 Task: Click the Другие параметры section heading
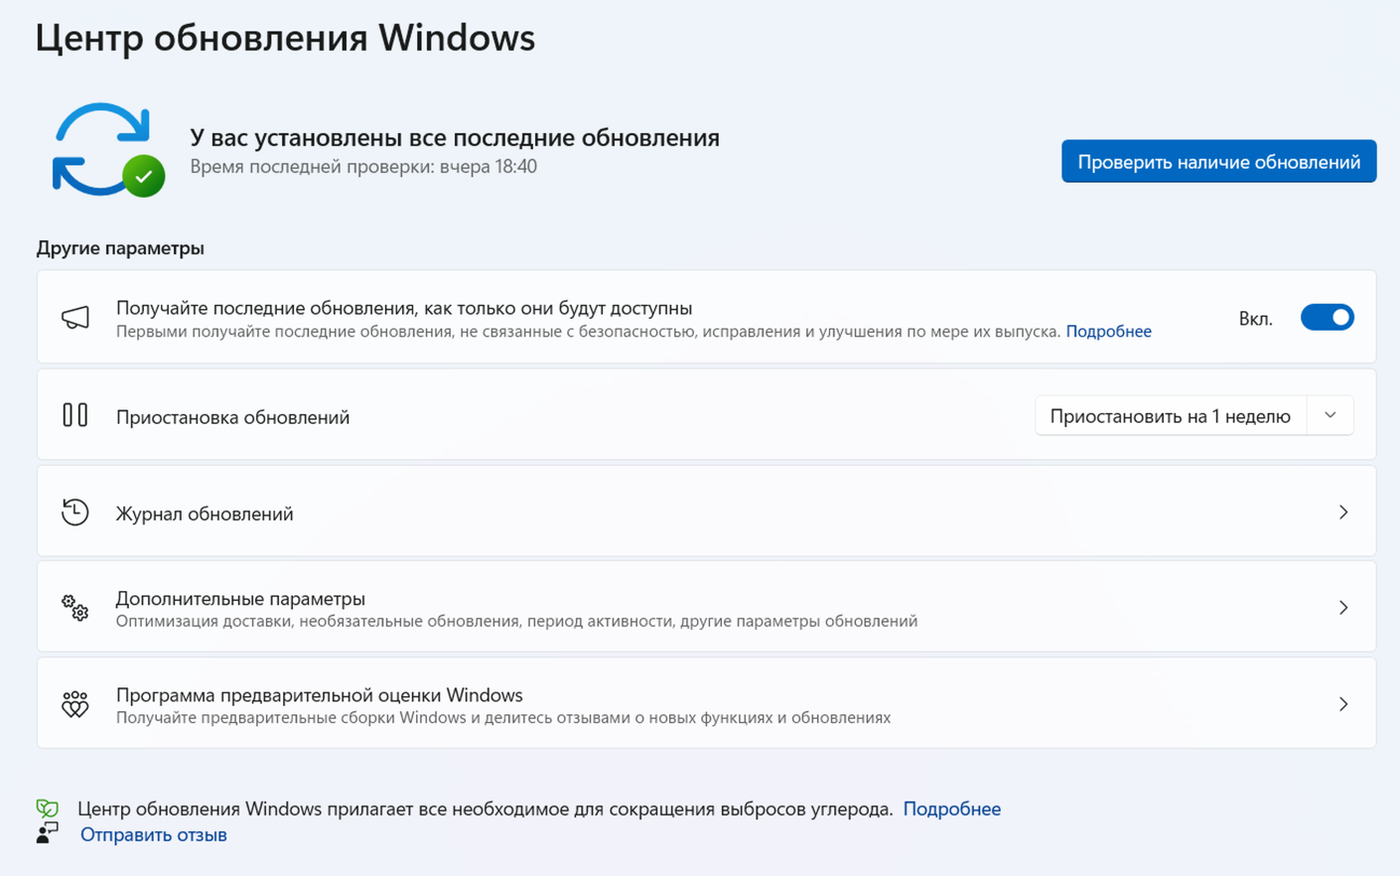[120, 248]
